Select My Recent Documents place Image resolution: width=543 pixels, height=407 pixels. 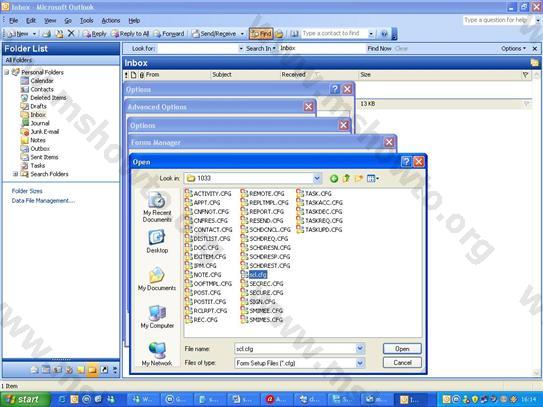[157, 207]
